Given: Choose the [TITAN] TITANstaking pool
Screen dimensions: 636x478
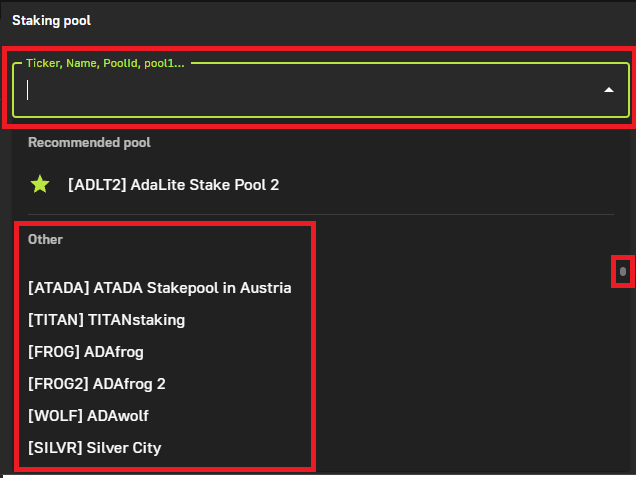Looking at the screenshot, I should click(106, 320).
